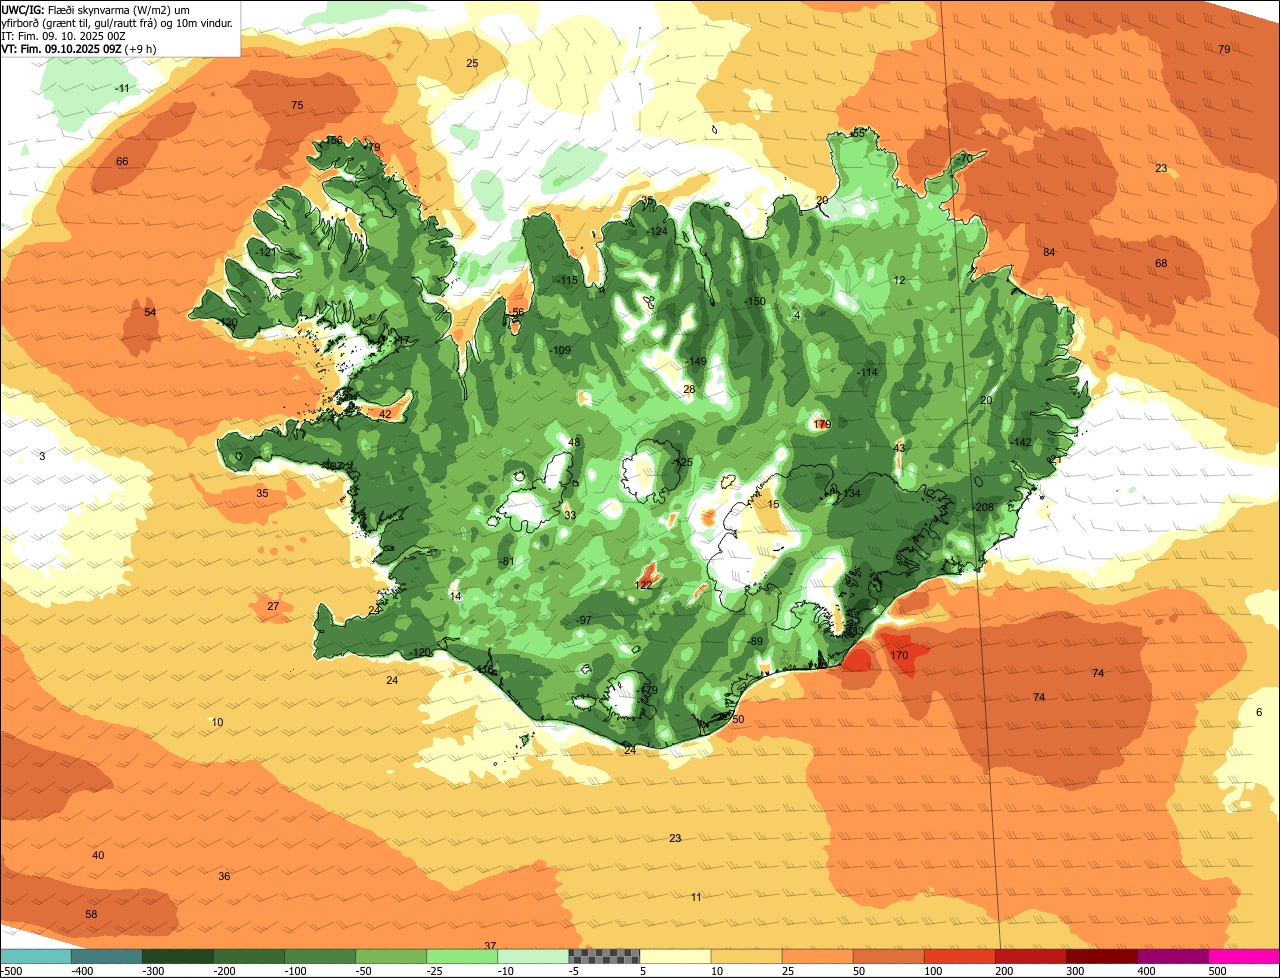Click the -124 value on the north coast
The height and width of the screenshot is (978, 1280).
pyautogui.click(x=657, y=232)
